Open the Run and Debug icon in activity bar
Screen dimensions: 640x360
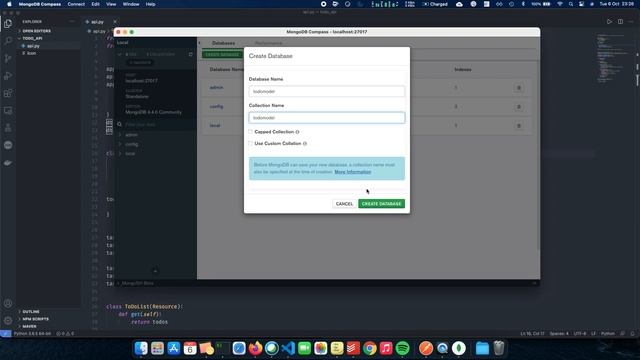pos(8,76)
